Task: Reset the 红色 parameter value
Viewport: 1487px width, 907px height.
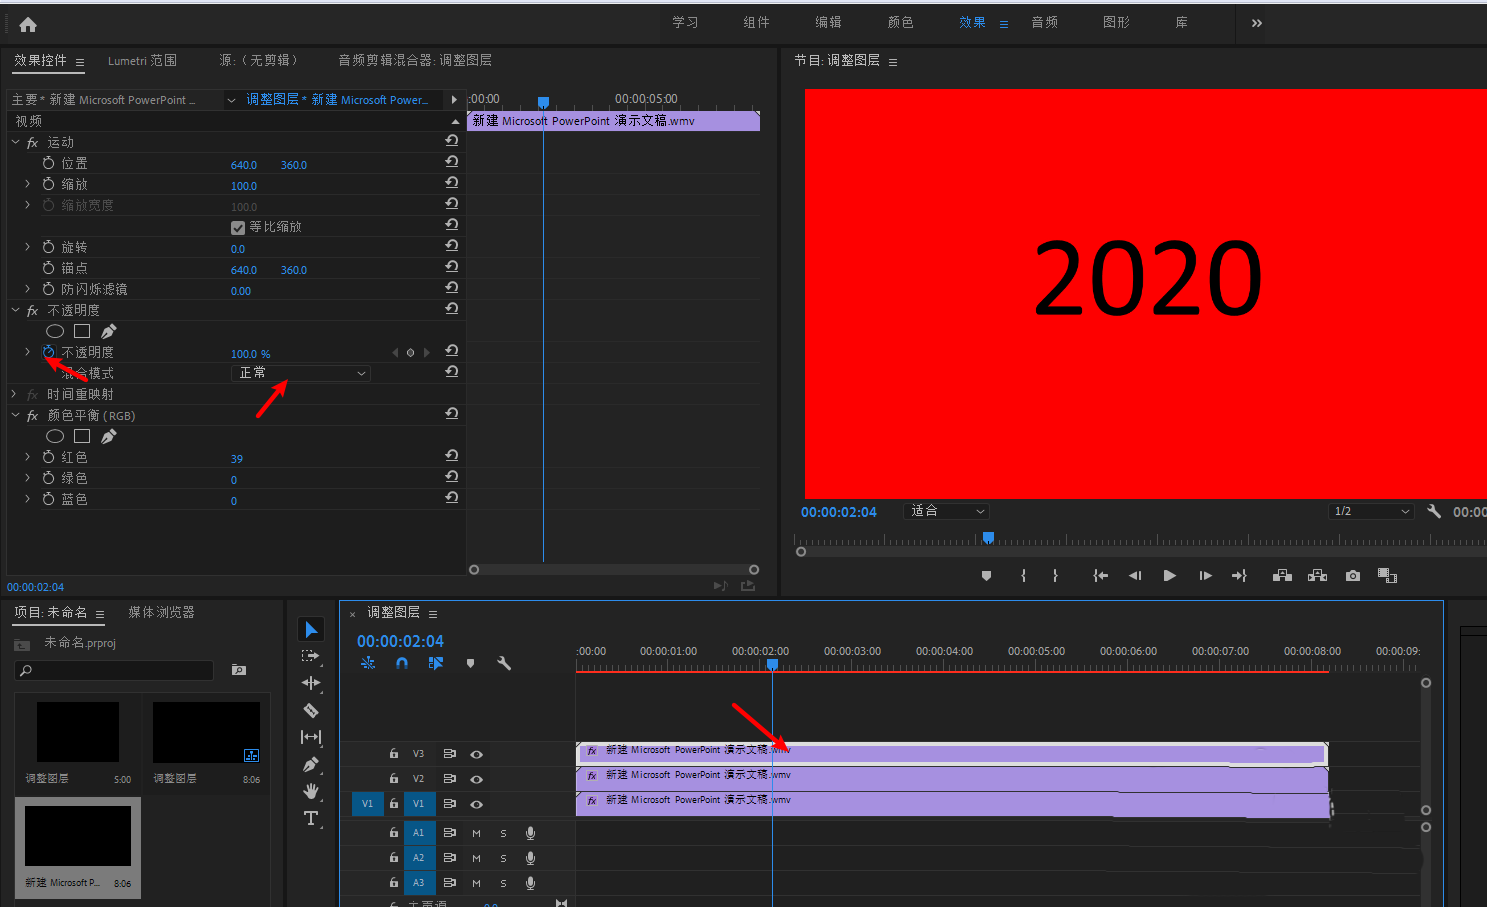Action: 452,456
